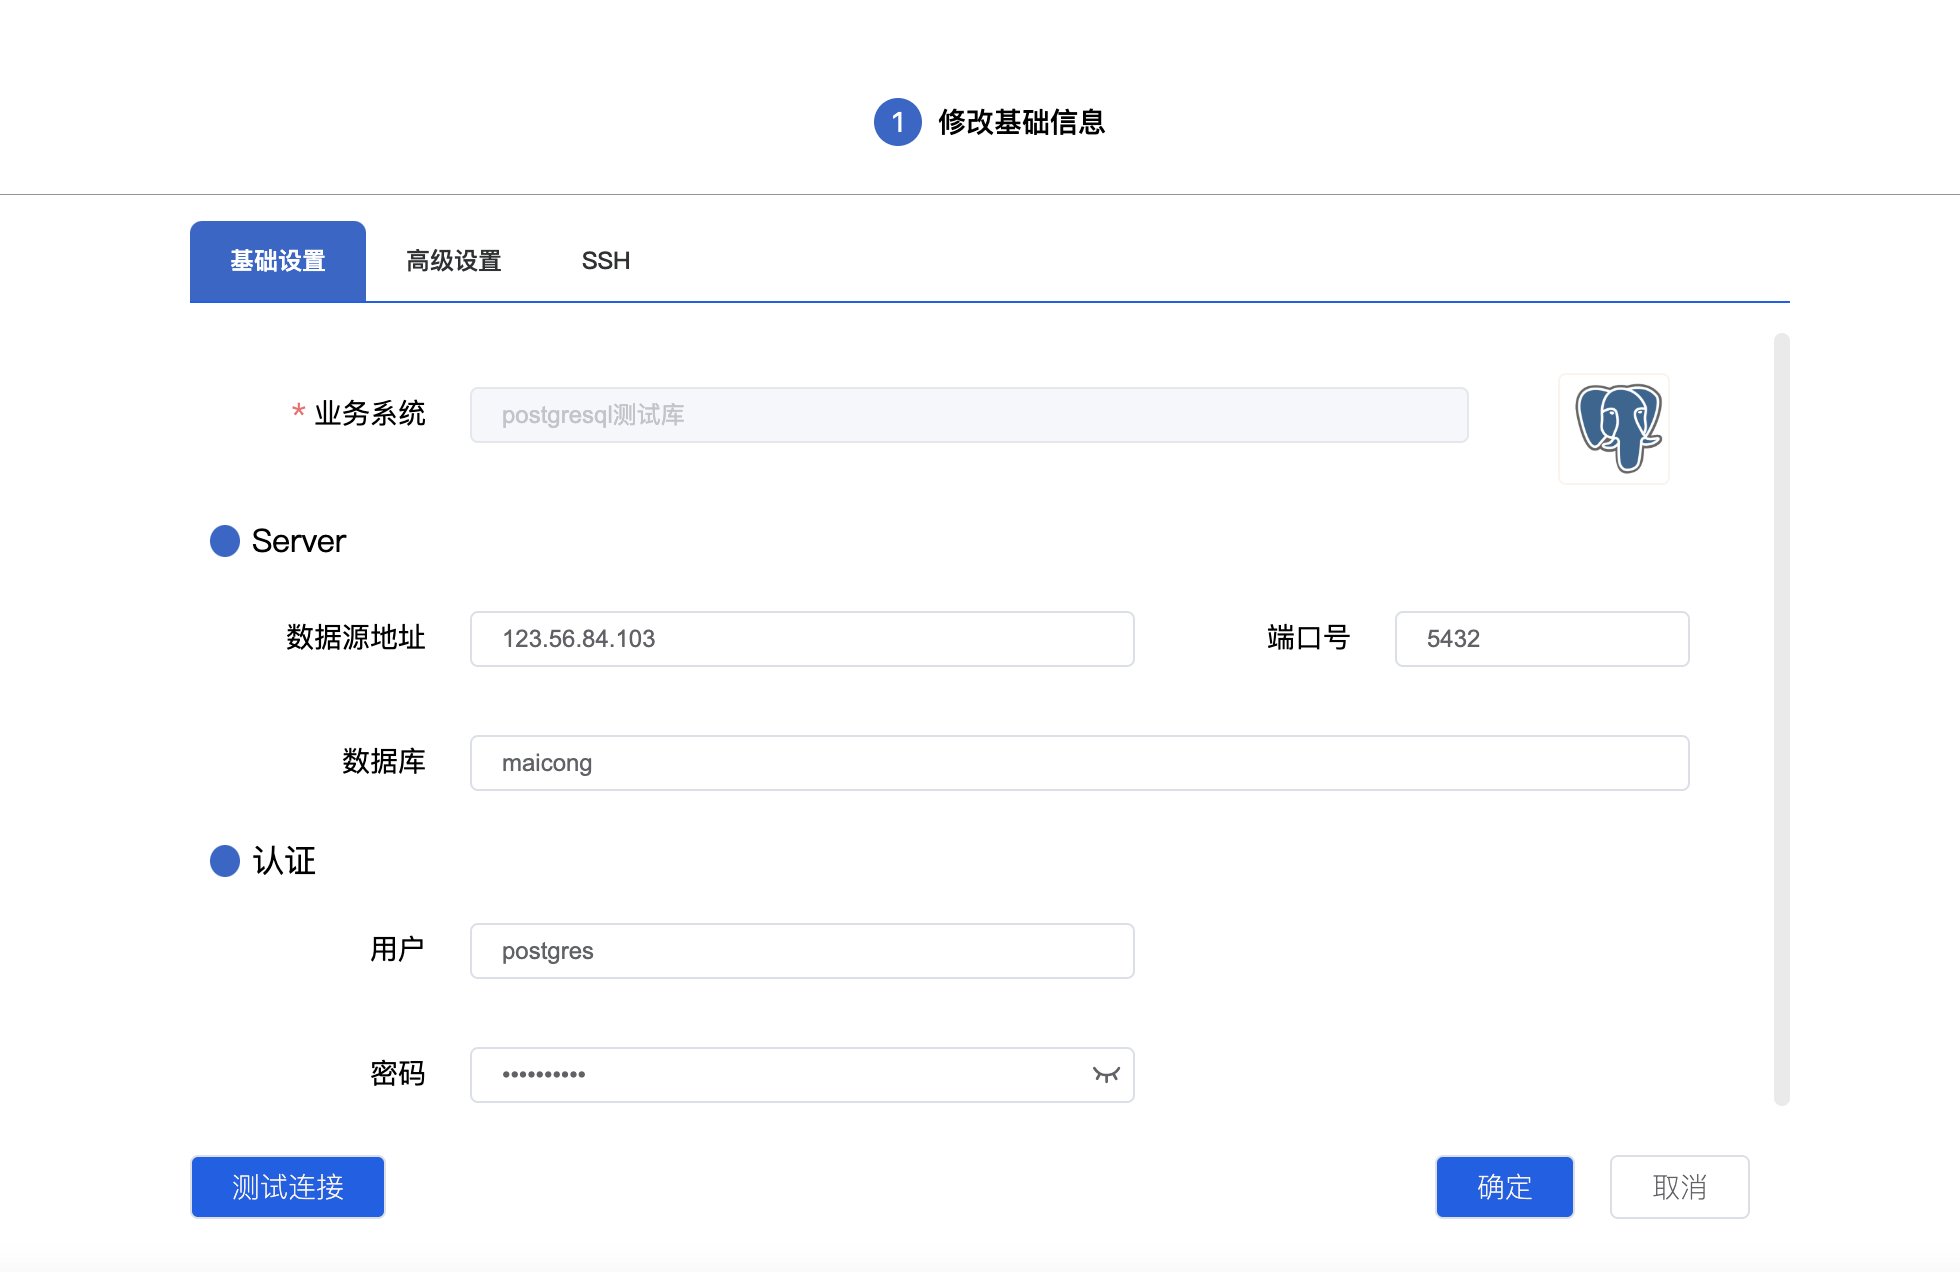Select the 基础设置 tab
1960x1272 pixels.
[x=278, y=261]
